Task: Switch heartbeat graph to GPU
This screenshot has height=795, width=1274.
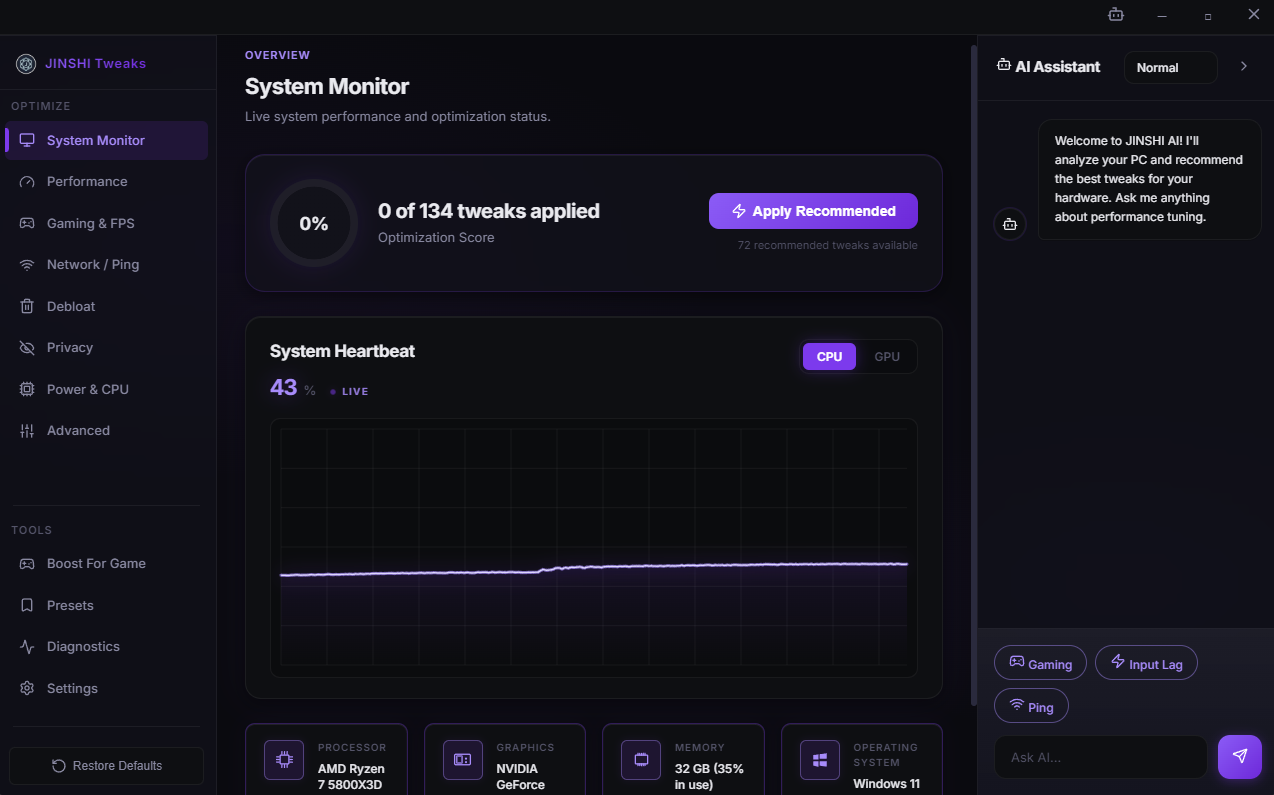Action: [887, 357]
